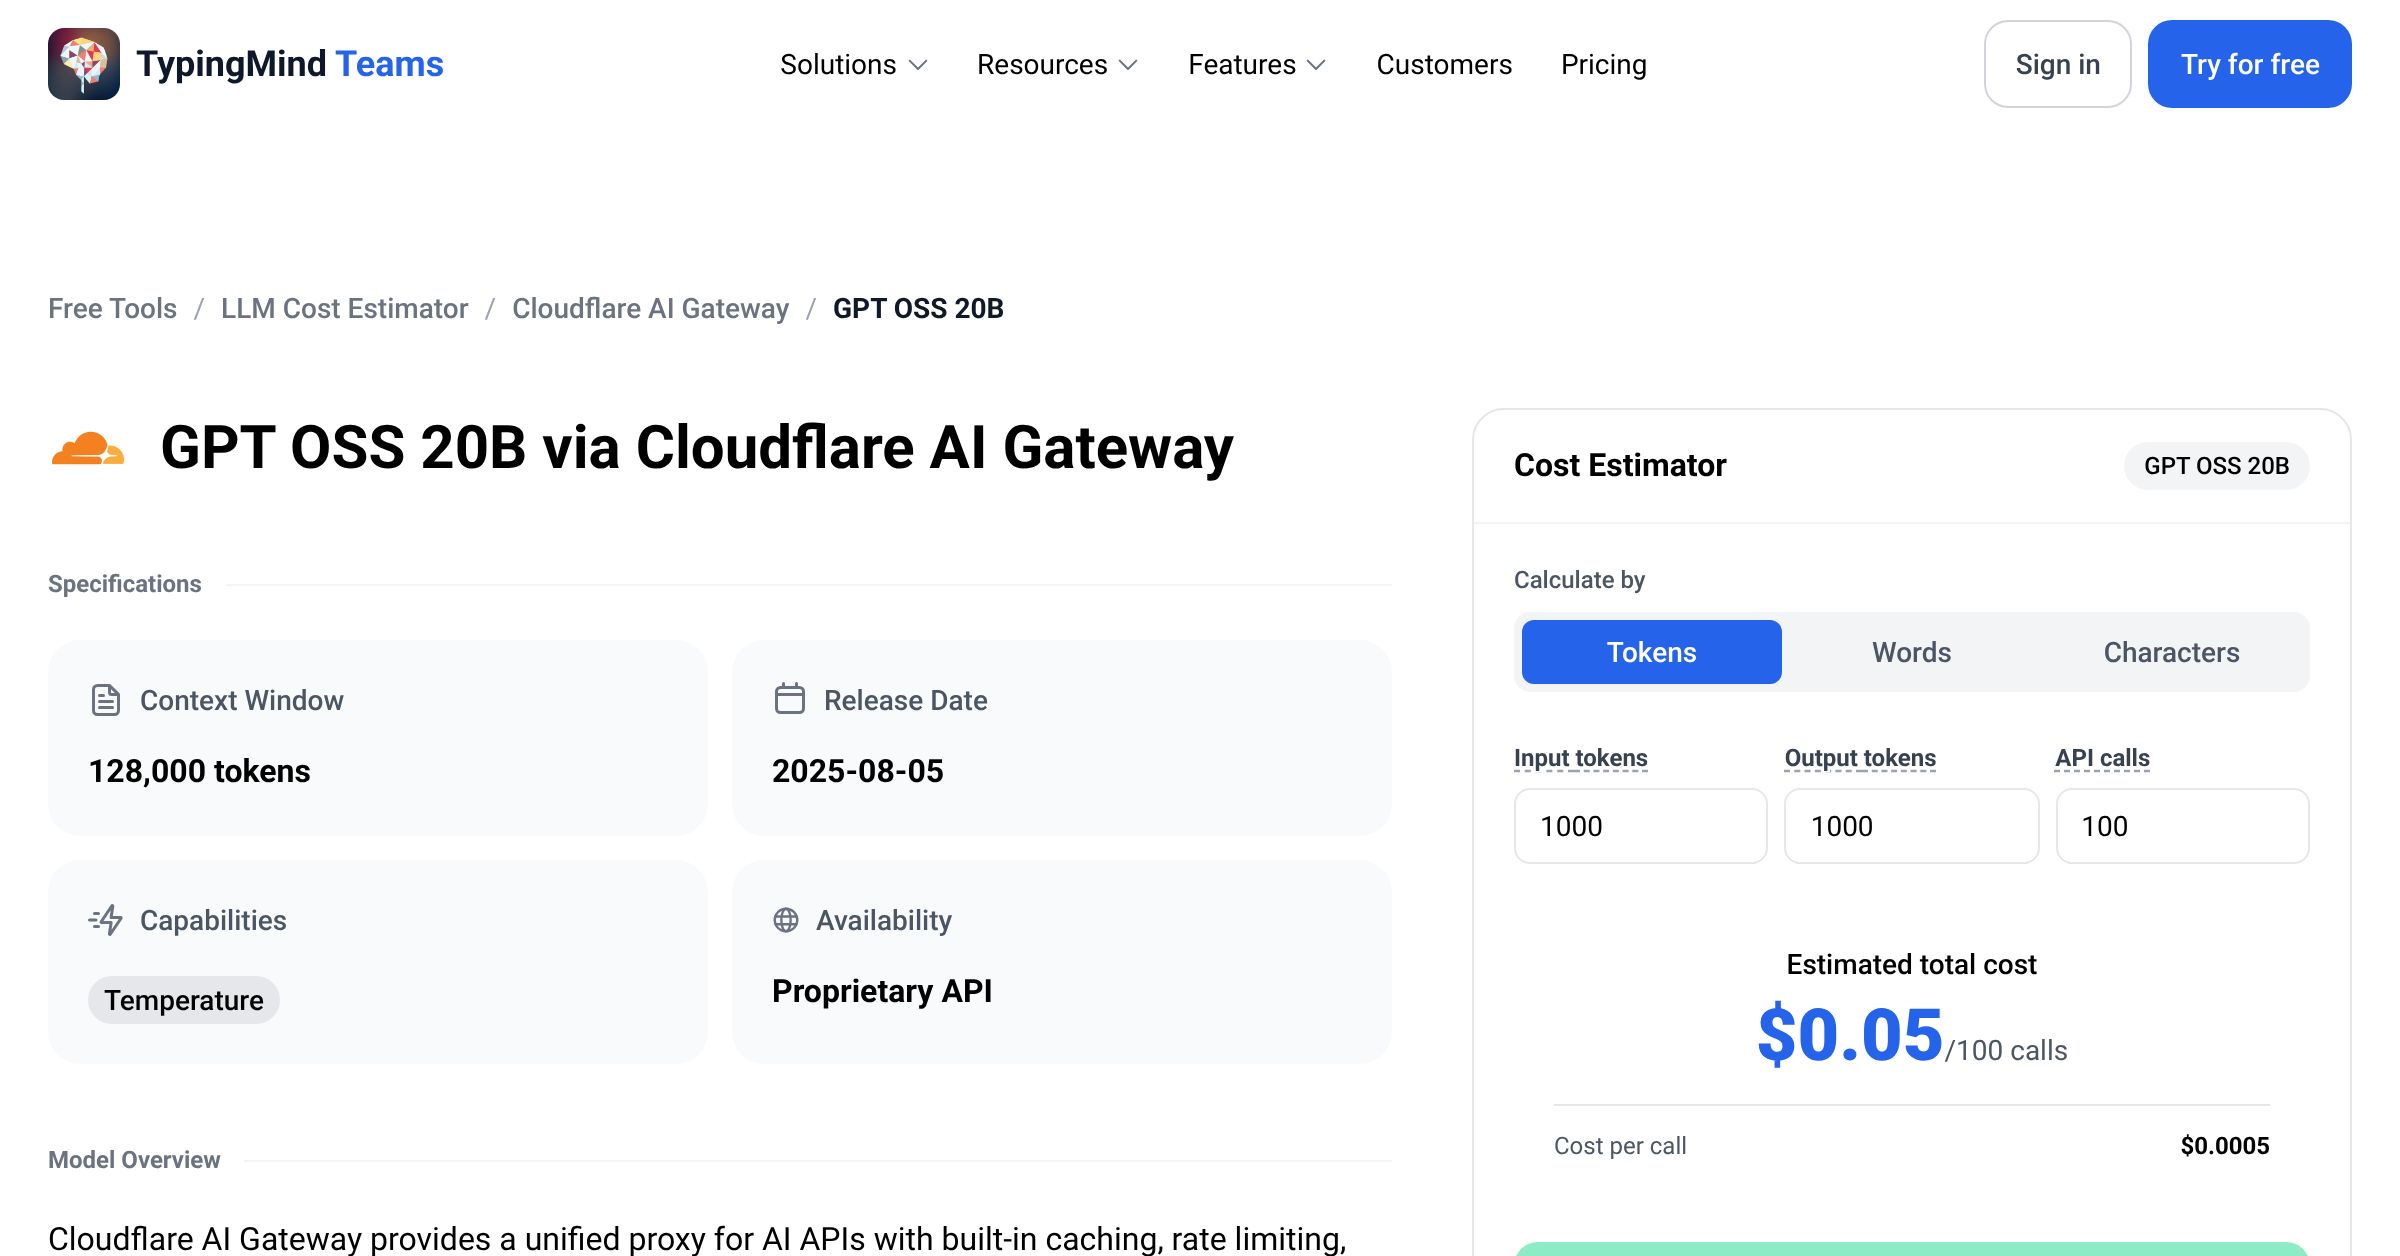Viewport: 2400px width, 1256px height.
Task: Focus the Output tokens field
Action: point(1911,826)
